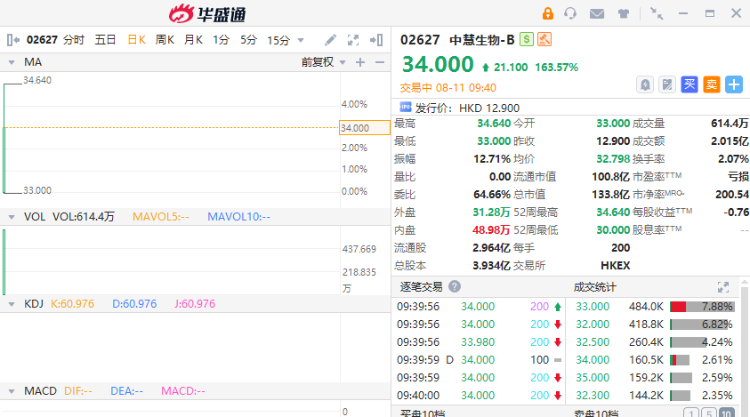Click the 成交额 value 2.015亿
This screenshot has height=417, width=750.
[x=729, y=141]
